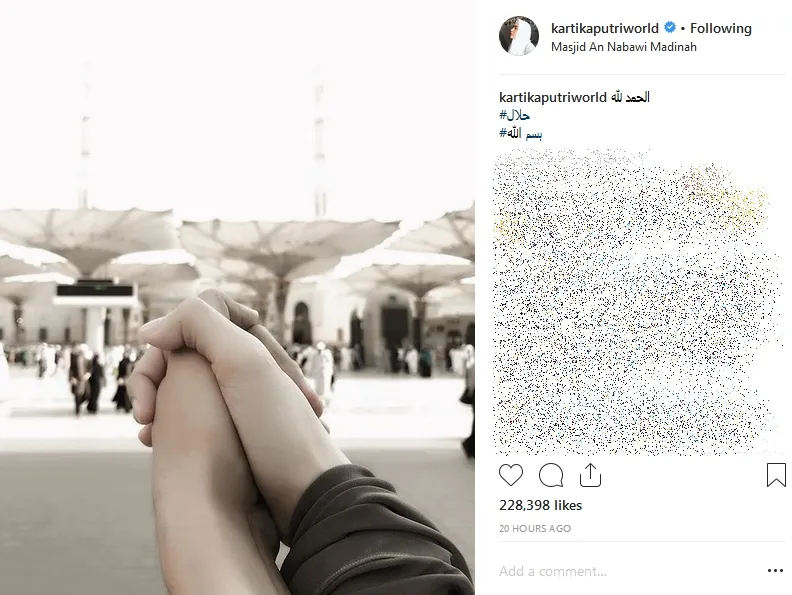
Task: Open more options three-dot menu
Action: click(775, 571)
